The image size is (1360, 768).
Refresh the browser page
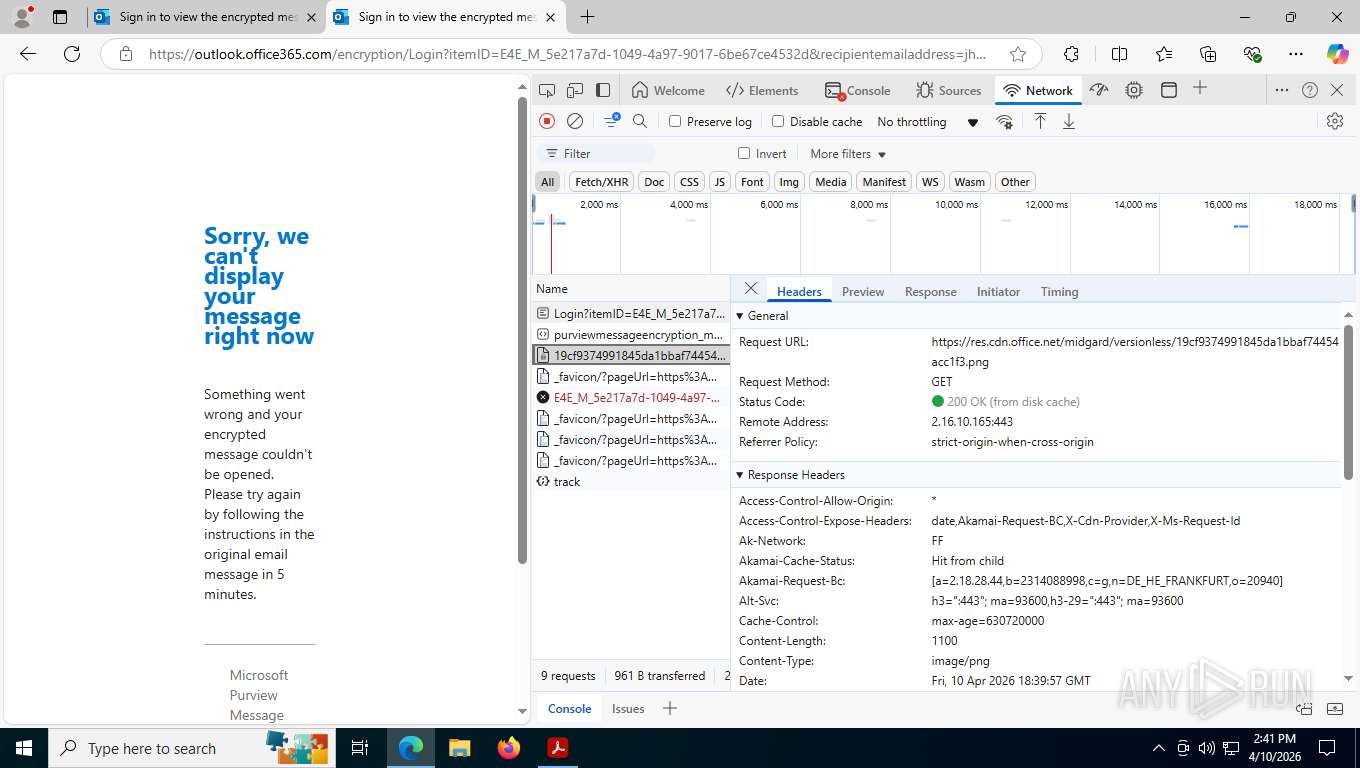[72, 54]
